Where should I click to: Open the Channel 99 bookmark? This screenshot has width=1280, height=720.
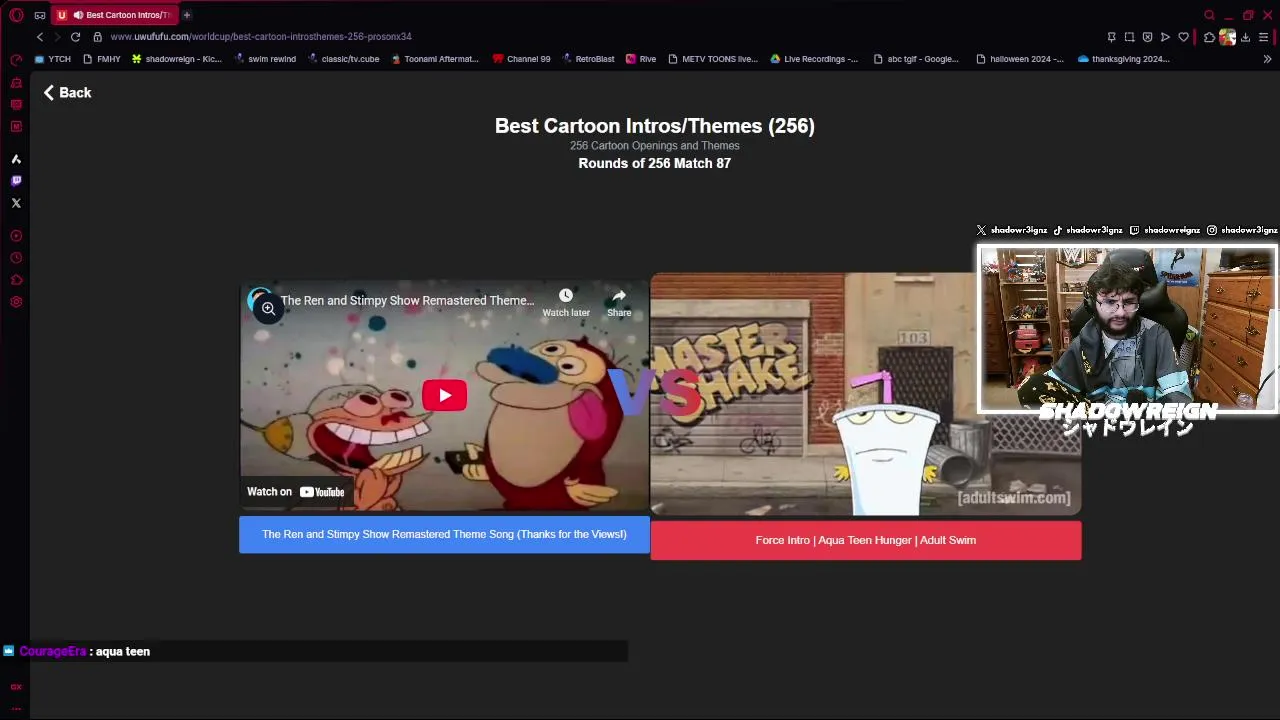(522, 59)
